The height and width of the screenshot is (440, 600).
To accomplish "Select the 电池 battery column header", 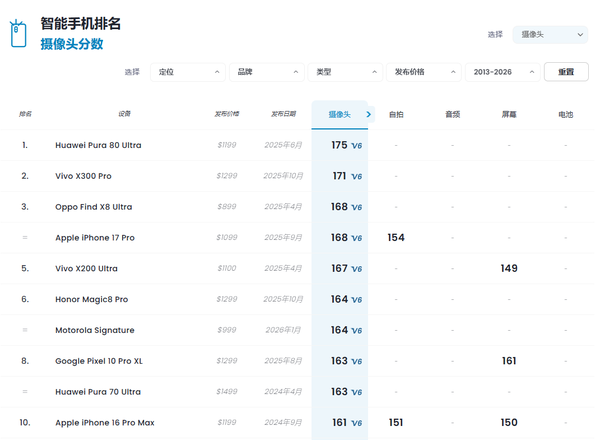I will point(566,115).
